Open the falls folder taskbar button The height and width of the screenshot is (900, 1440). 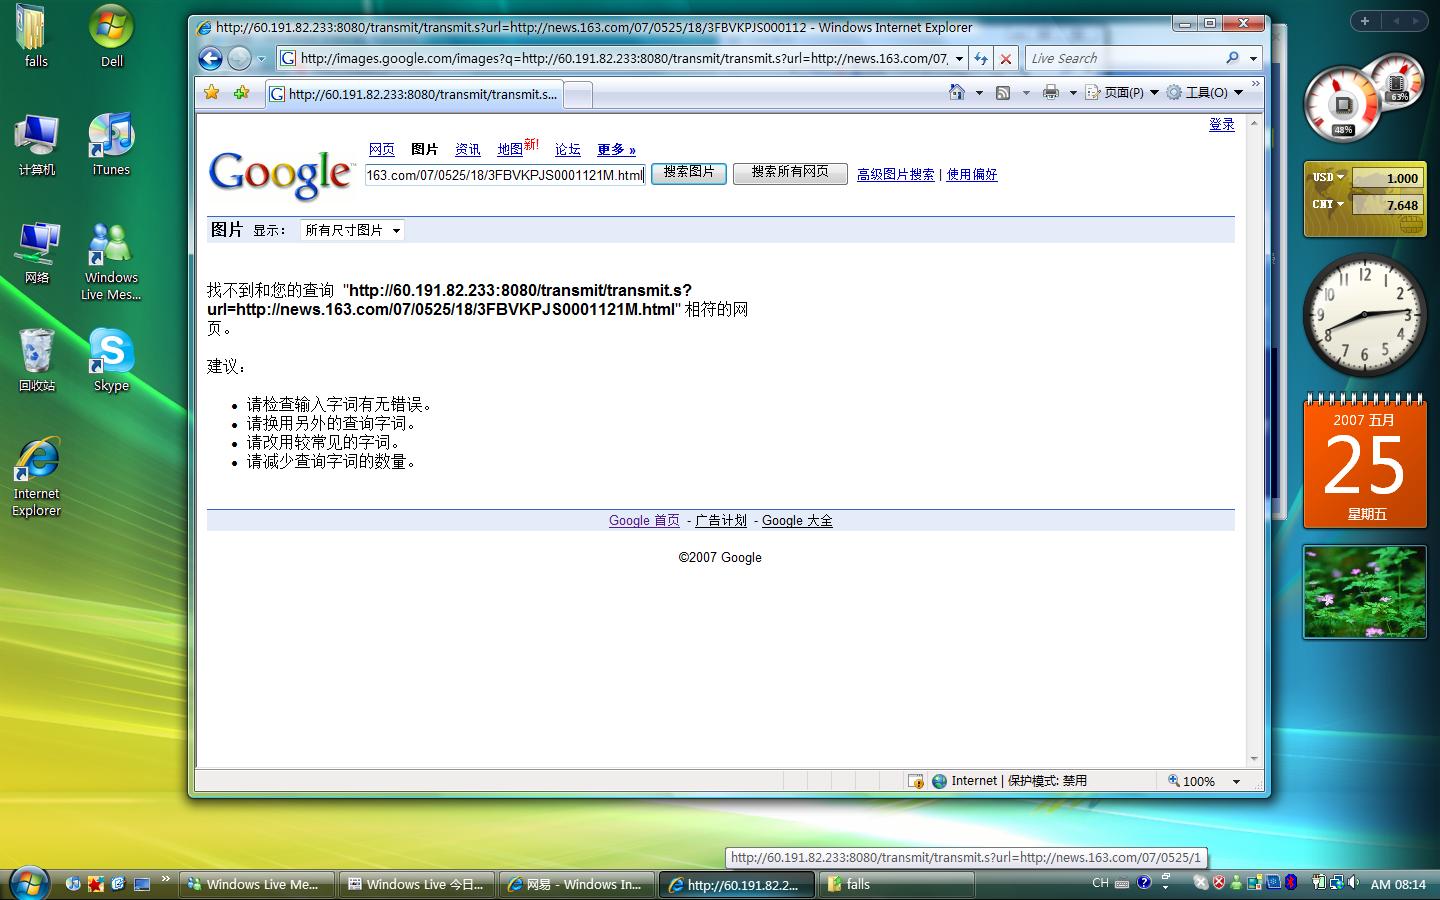[x=897, y=884]
